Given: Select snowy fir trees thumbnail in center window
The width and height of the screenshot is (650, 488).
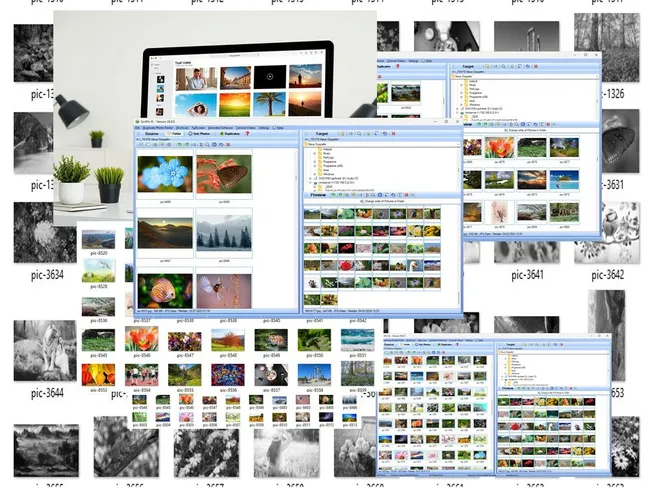Looking at the screenshot, I should pos(224,234).
